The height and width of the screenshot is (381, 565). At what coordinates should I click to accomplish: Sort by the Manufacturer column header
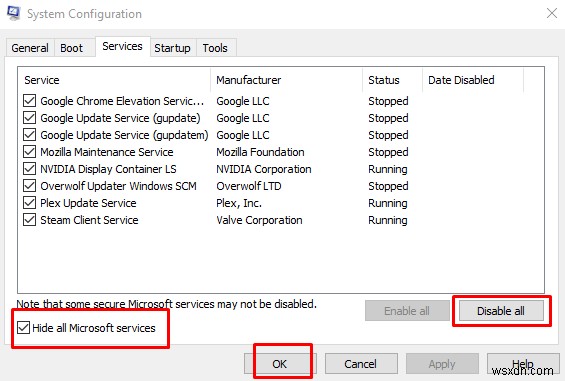(x=286, y=80)
